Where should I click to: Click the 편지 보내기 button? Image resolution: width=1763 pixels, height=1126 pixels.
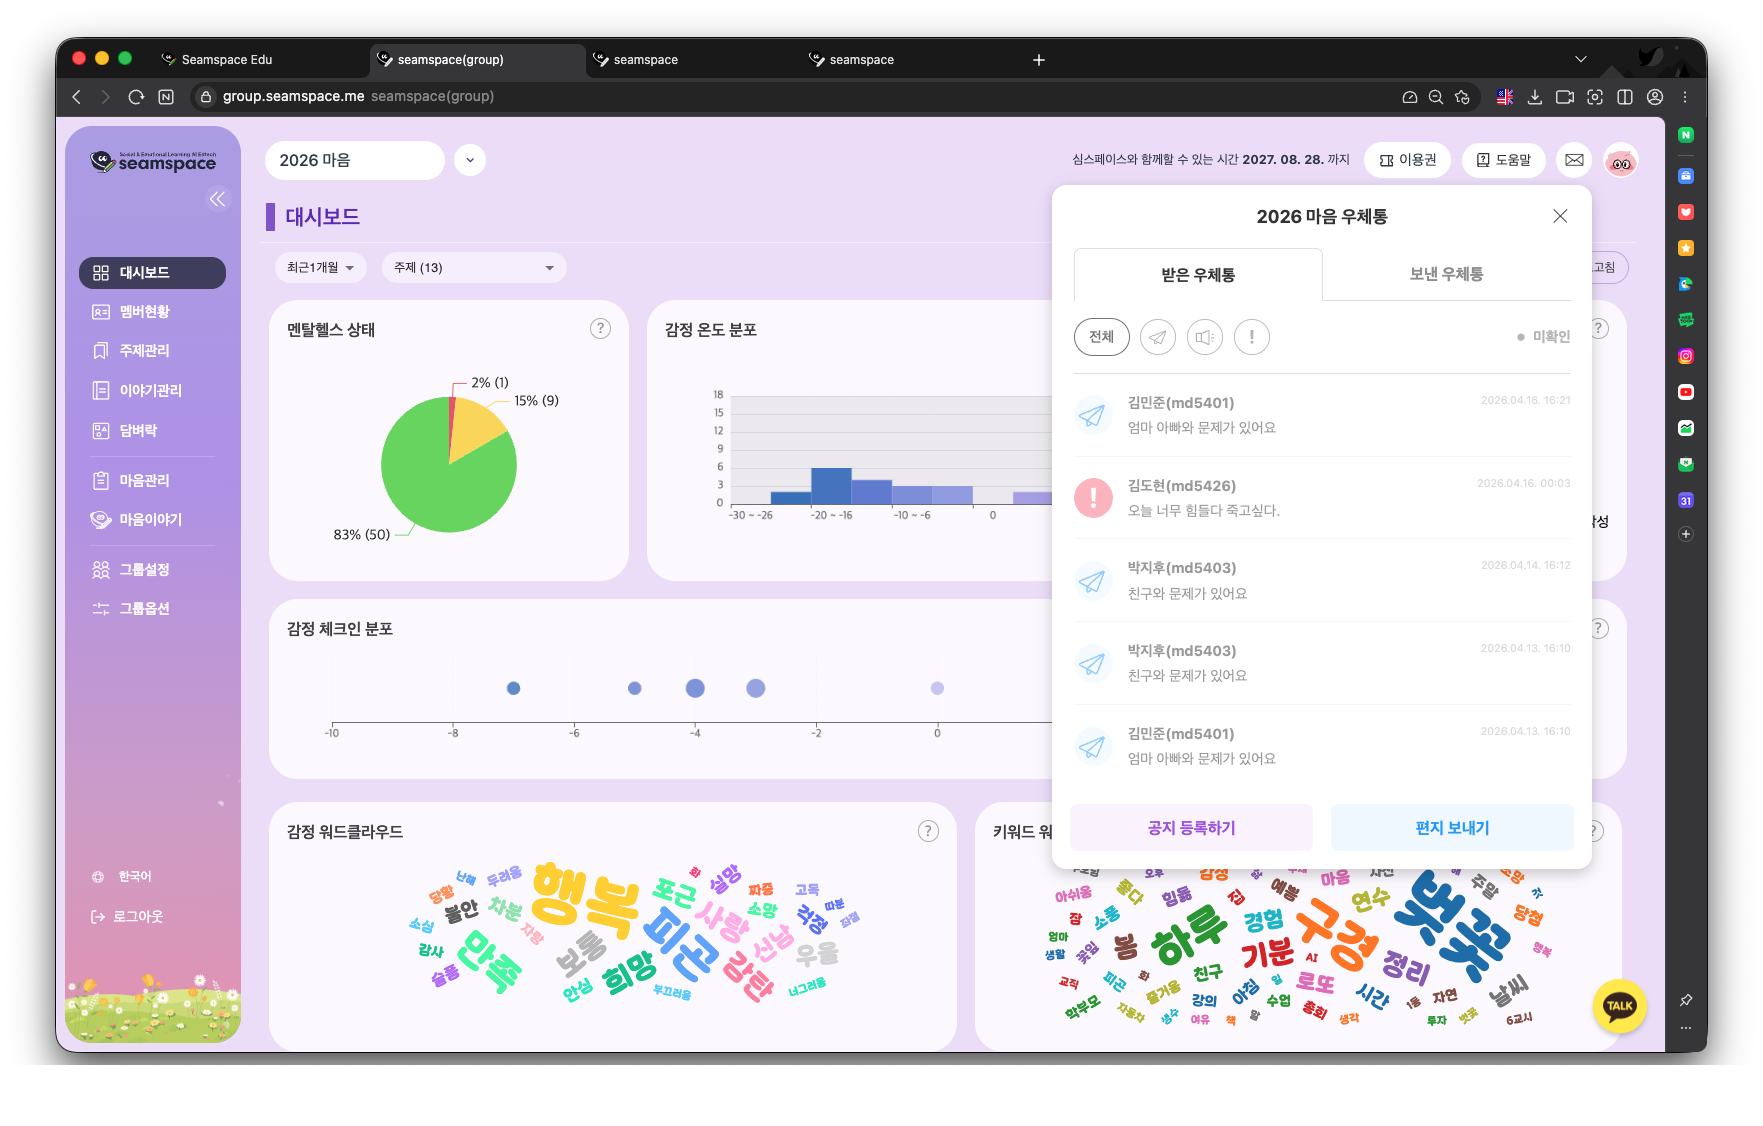pyautogui.click(x=1451, y=828)
